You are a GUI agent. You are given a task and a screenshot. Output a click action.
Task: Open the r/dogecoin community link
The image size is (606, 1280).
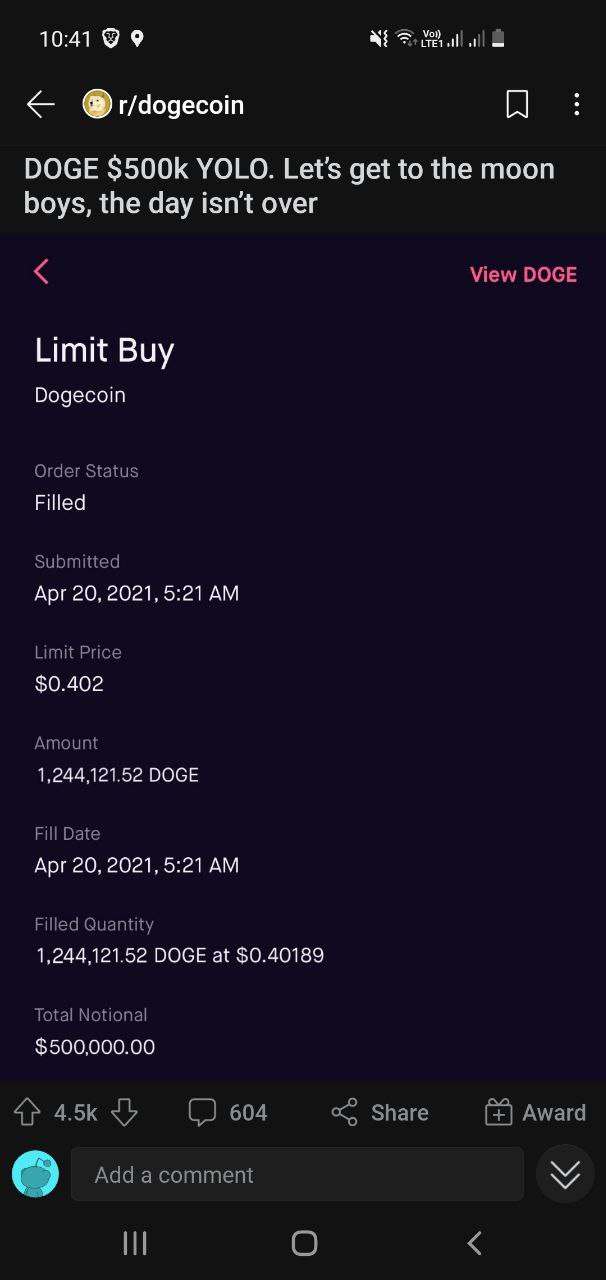(181, 104)
